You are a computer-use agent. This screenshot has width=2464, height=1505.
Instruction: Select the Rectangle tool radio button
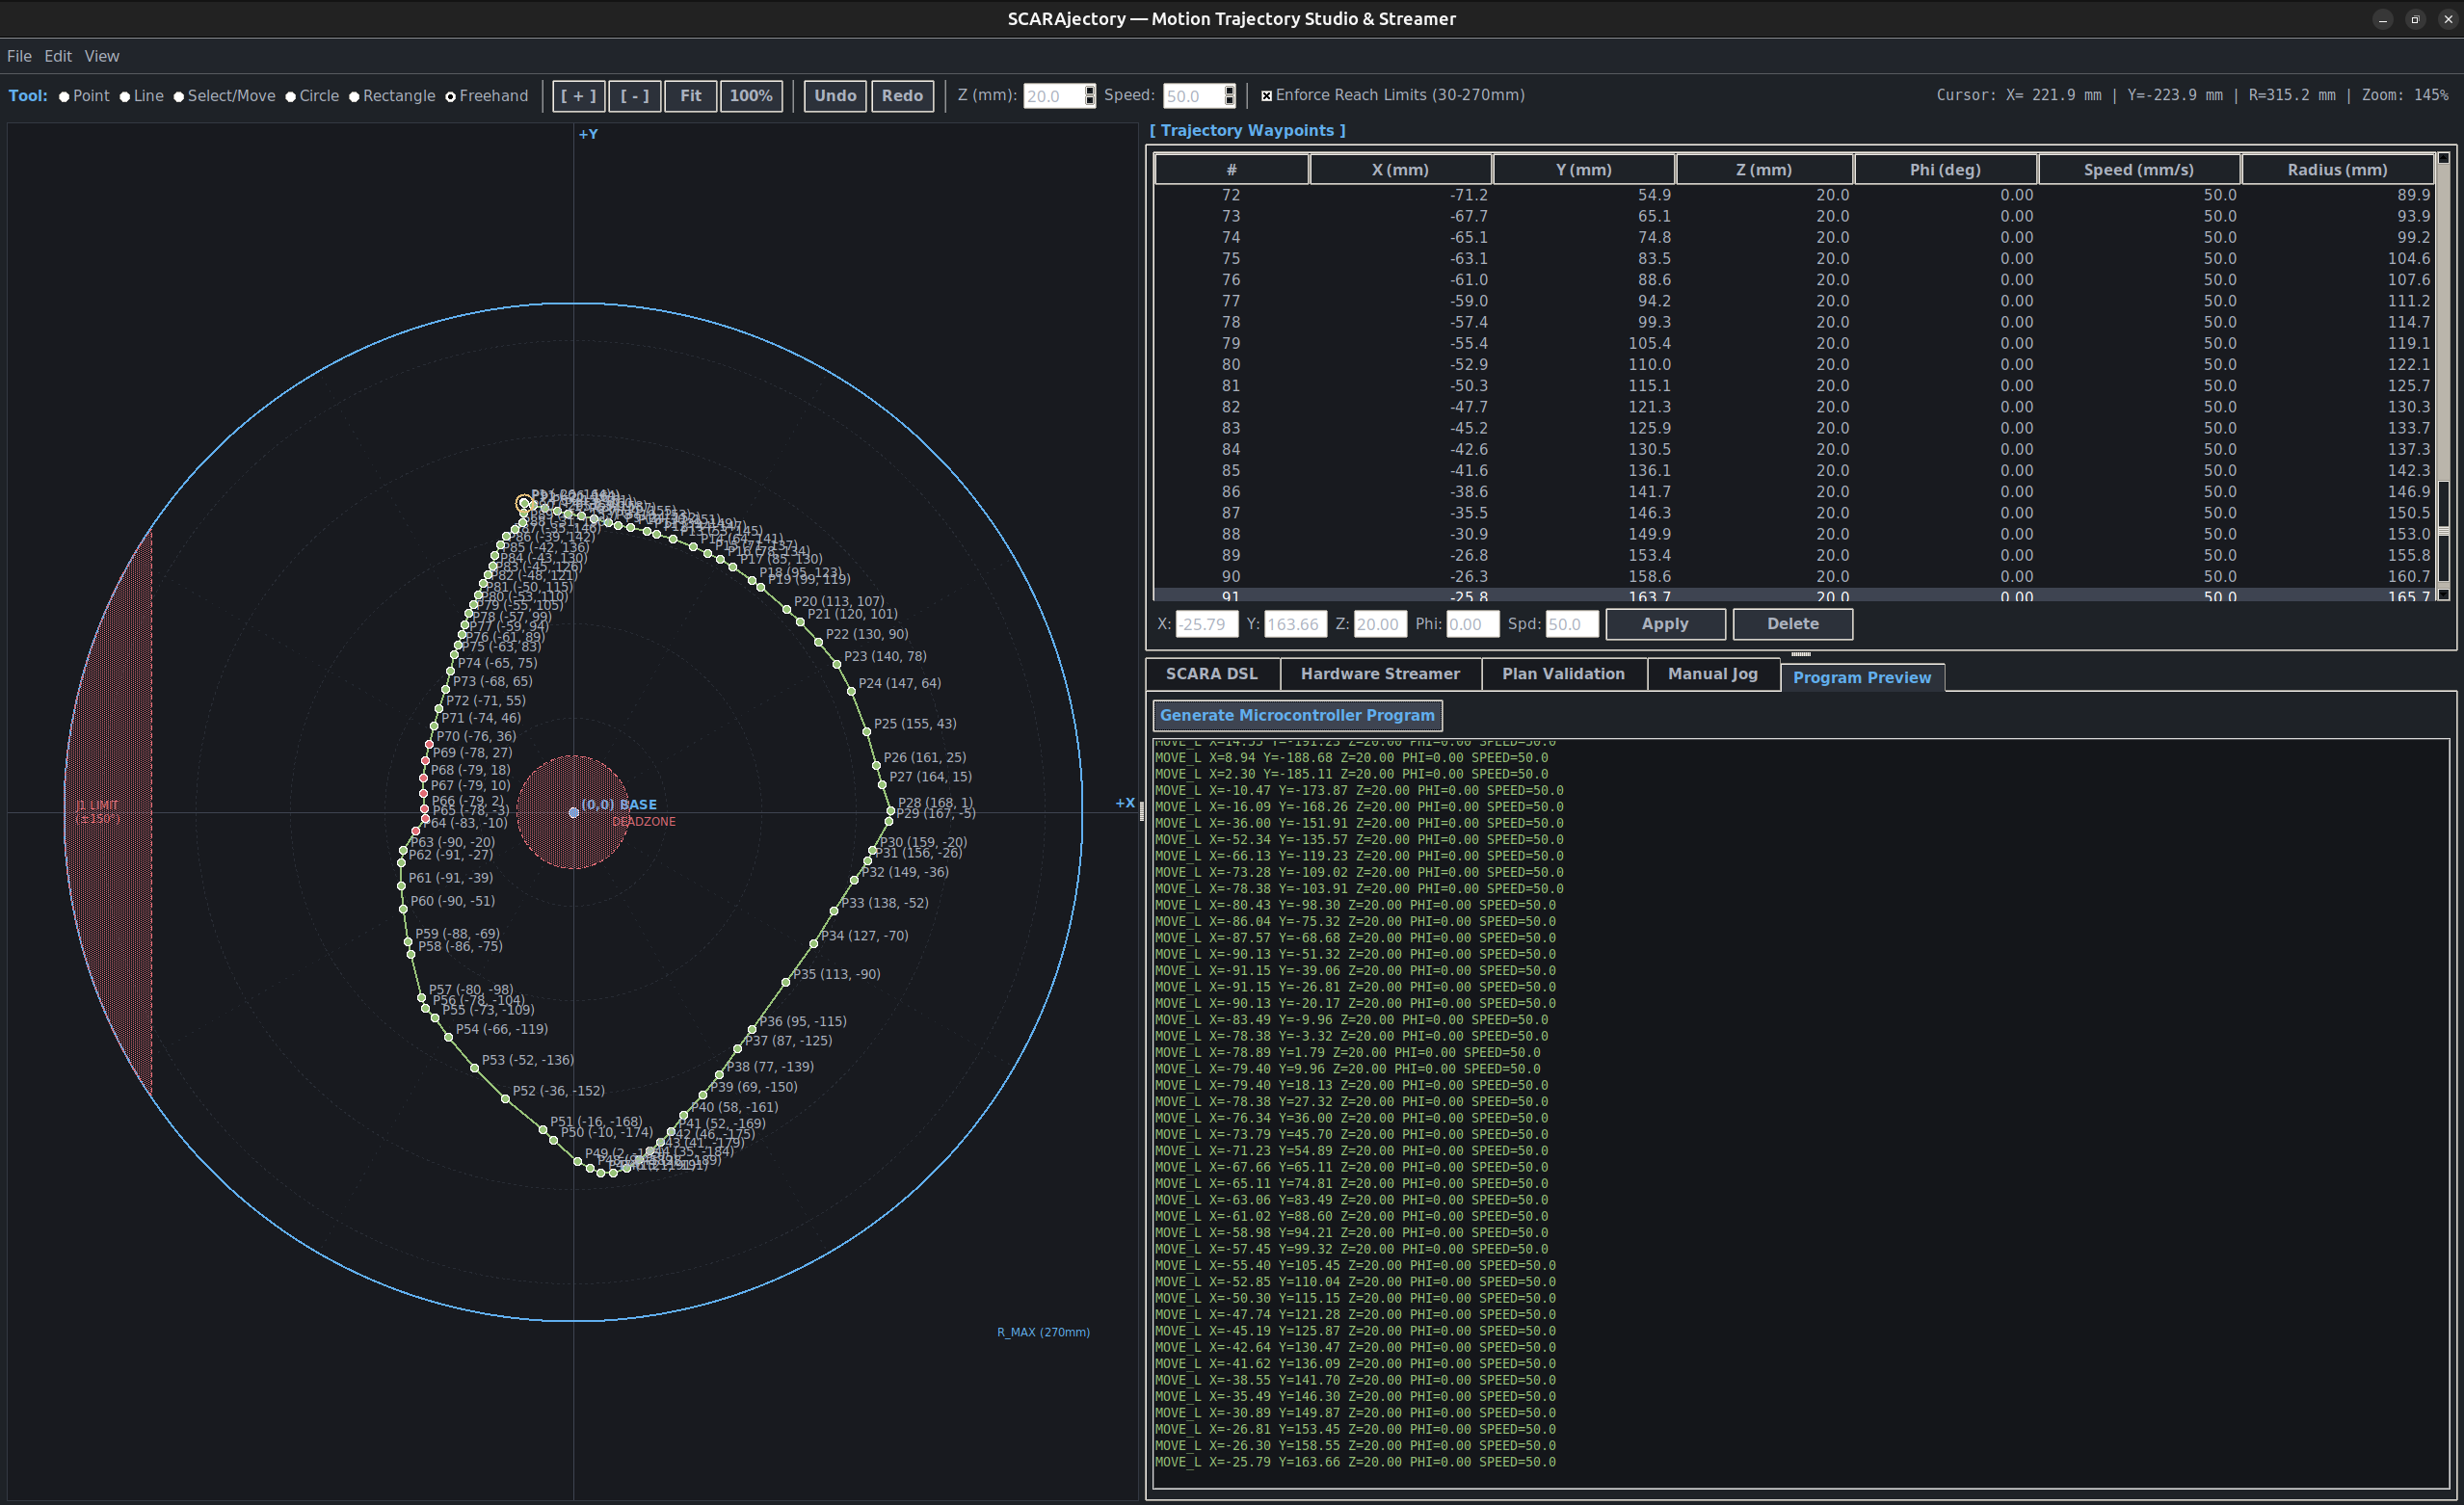coord(391,96)
